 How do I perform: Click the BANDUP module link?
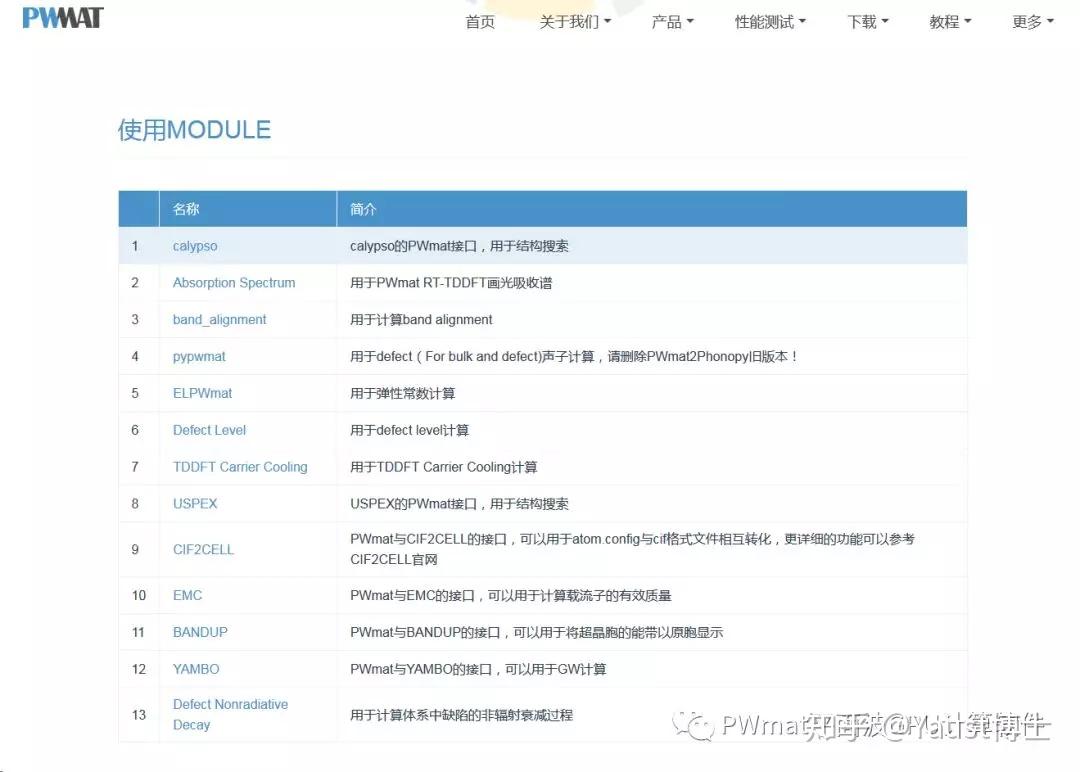coord(200,632)
